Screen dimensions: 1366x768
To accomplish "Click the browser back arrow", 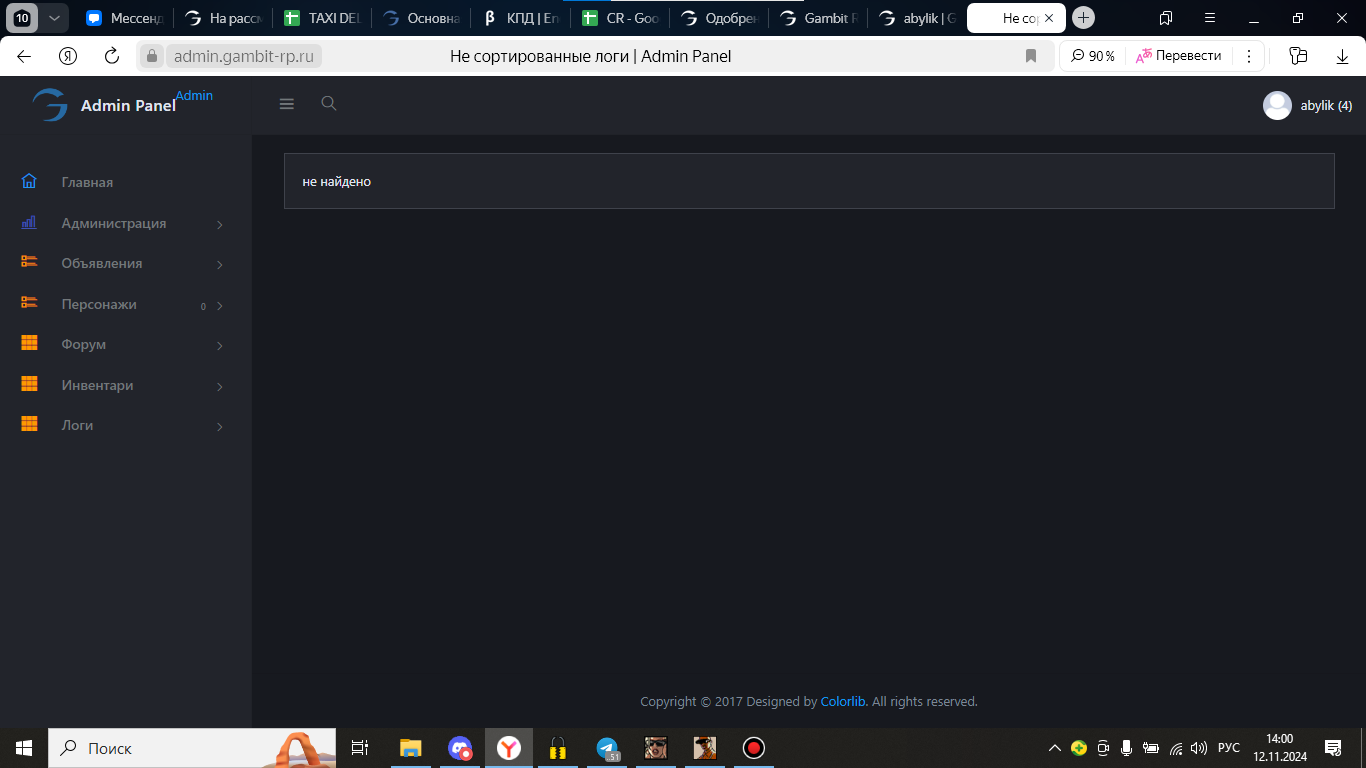I will click(x=24, y=56).
